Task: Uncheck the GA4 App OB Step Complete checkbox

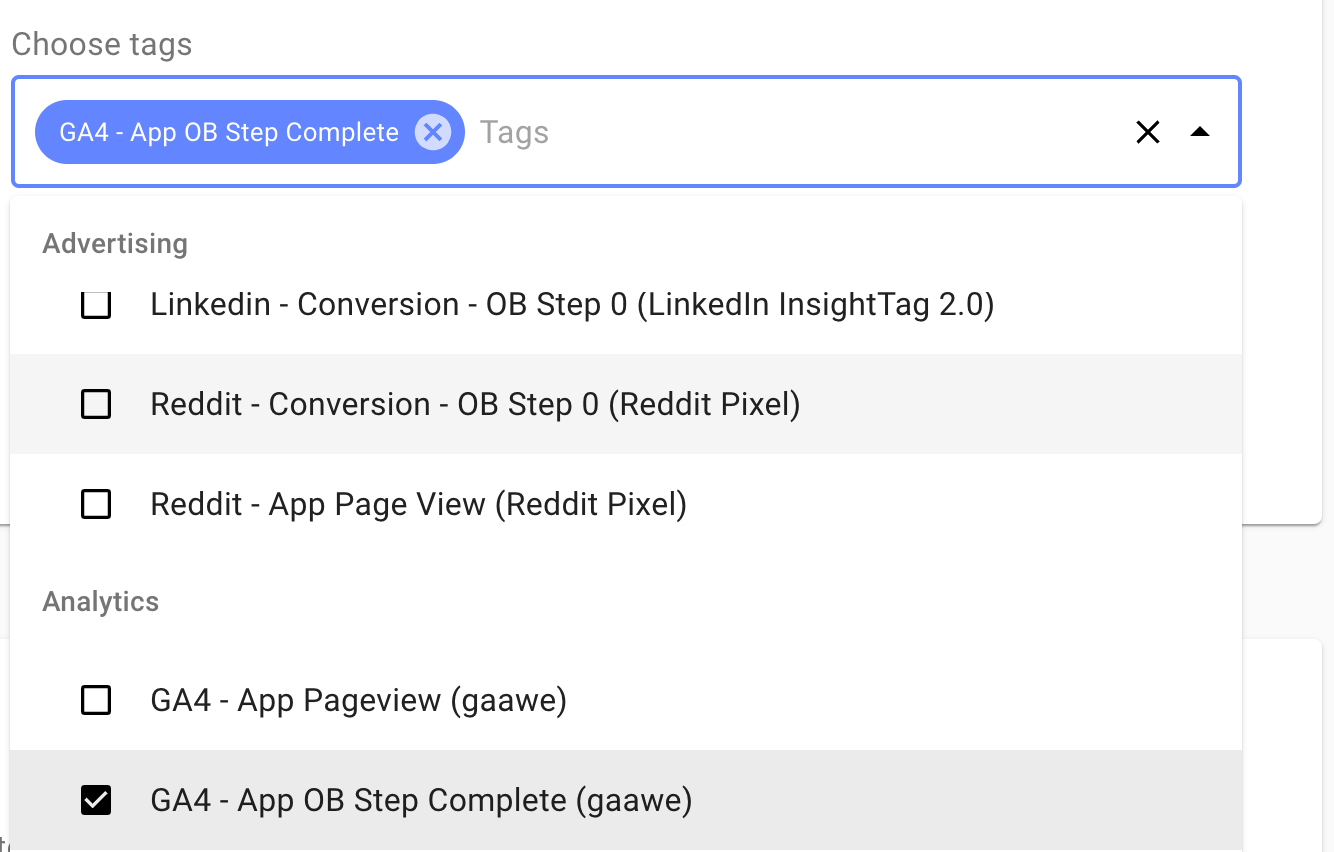Action: (x=96, y=800)
